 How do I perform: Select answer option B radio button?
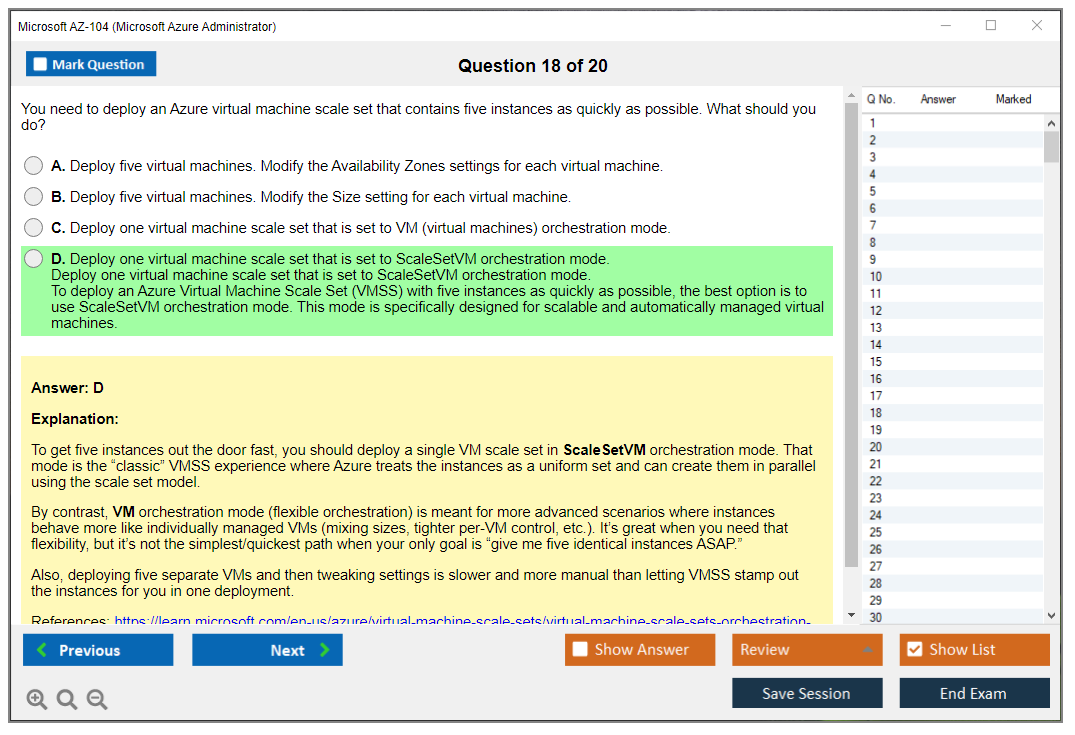(x=31, y=197)
